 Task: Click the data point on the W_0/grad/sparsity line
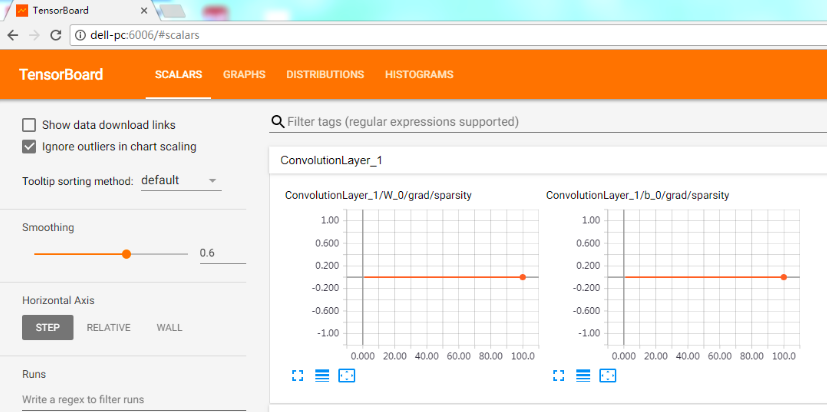click(522, 277)
